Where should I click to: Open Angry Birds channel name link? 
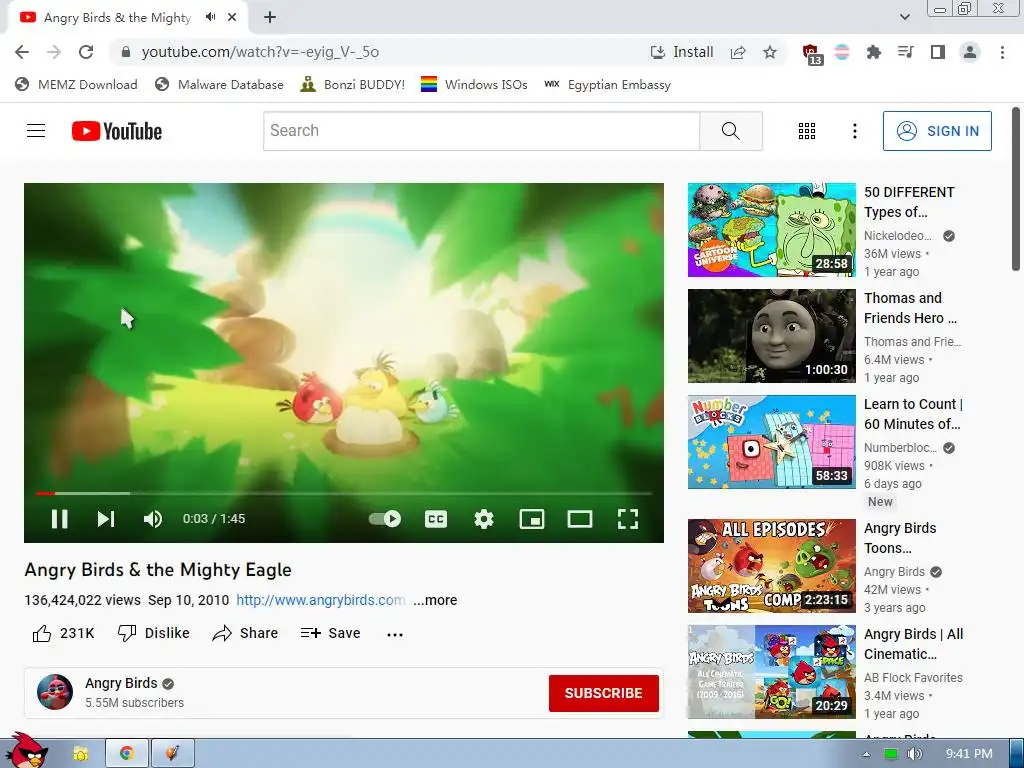tap(121, 683)
